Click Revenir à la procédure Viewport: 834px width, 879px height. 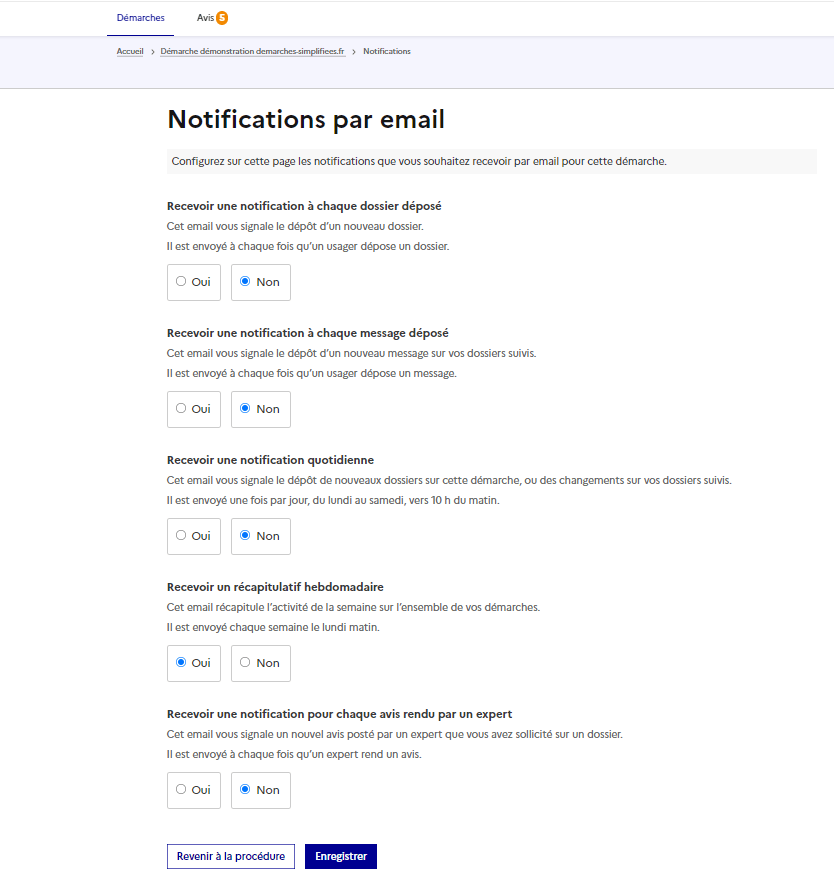(x=230, y=856)
